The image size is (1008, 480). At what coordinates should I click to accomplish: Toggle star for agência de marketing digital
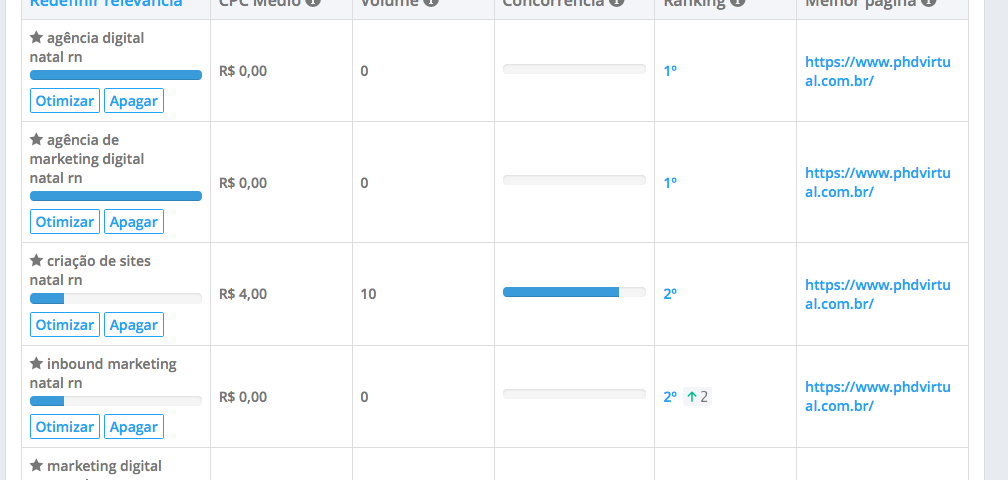point(36,139)
